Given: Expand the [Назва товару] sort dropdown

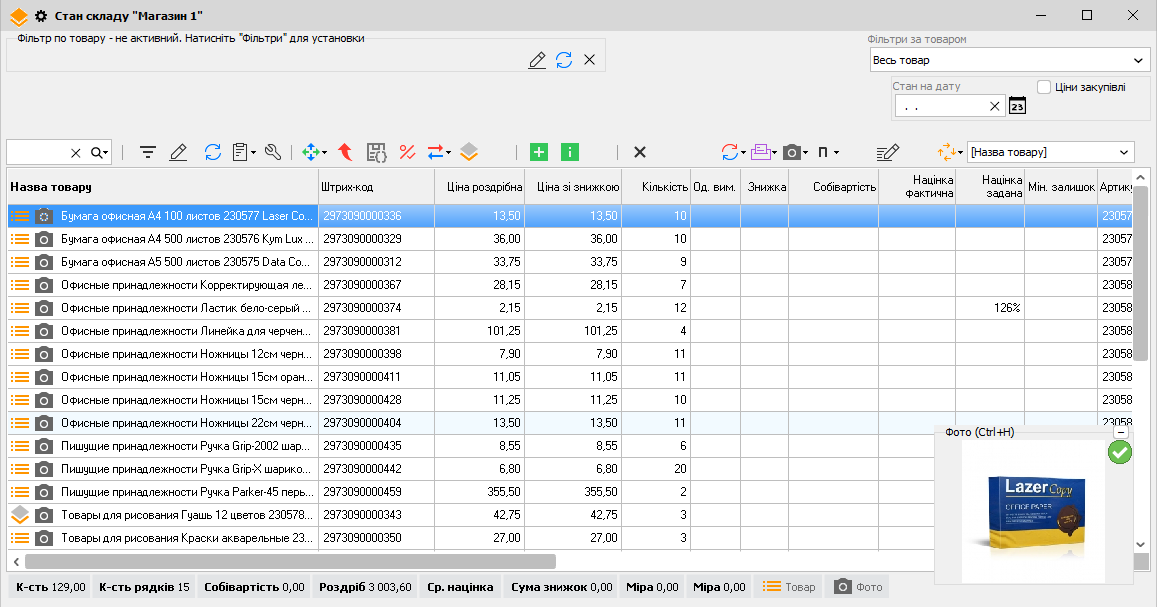Looking at the screenshot, I should pos(1051,153).
